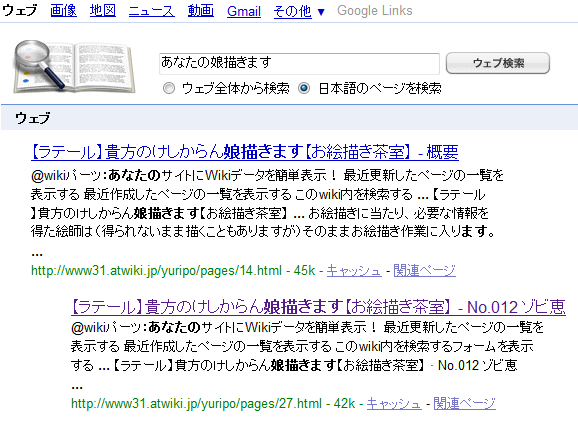This screenshot has width=578, height=424.
Task: Open the 関連ページ link for pages/14.html
Action: pos(424,271)
